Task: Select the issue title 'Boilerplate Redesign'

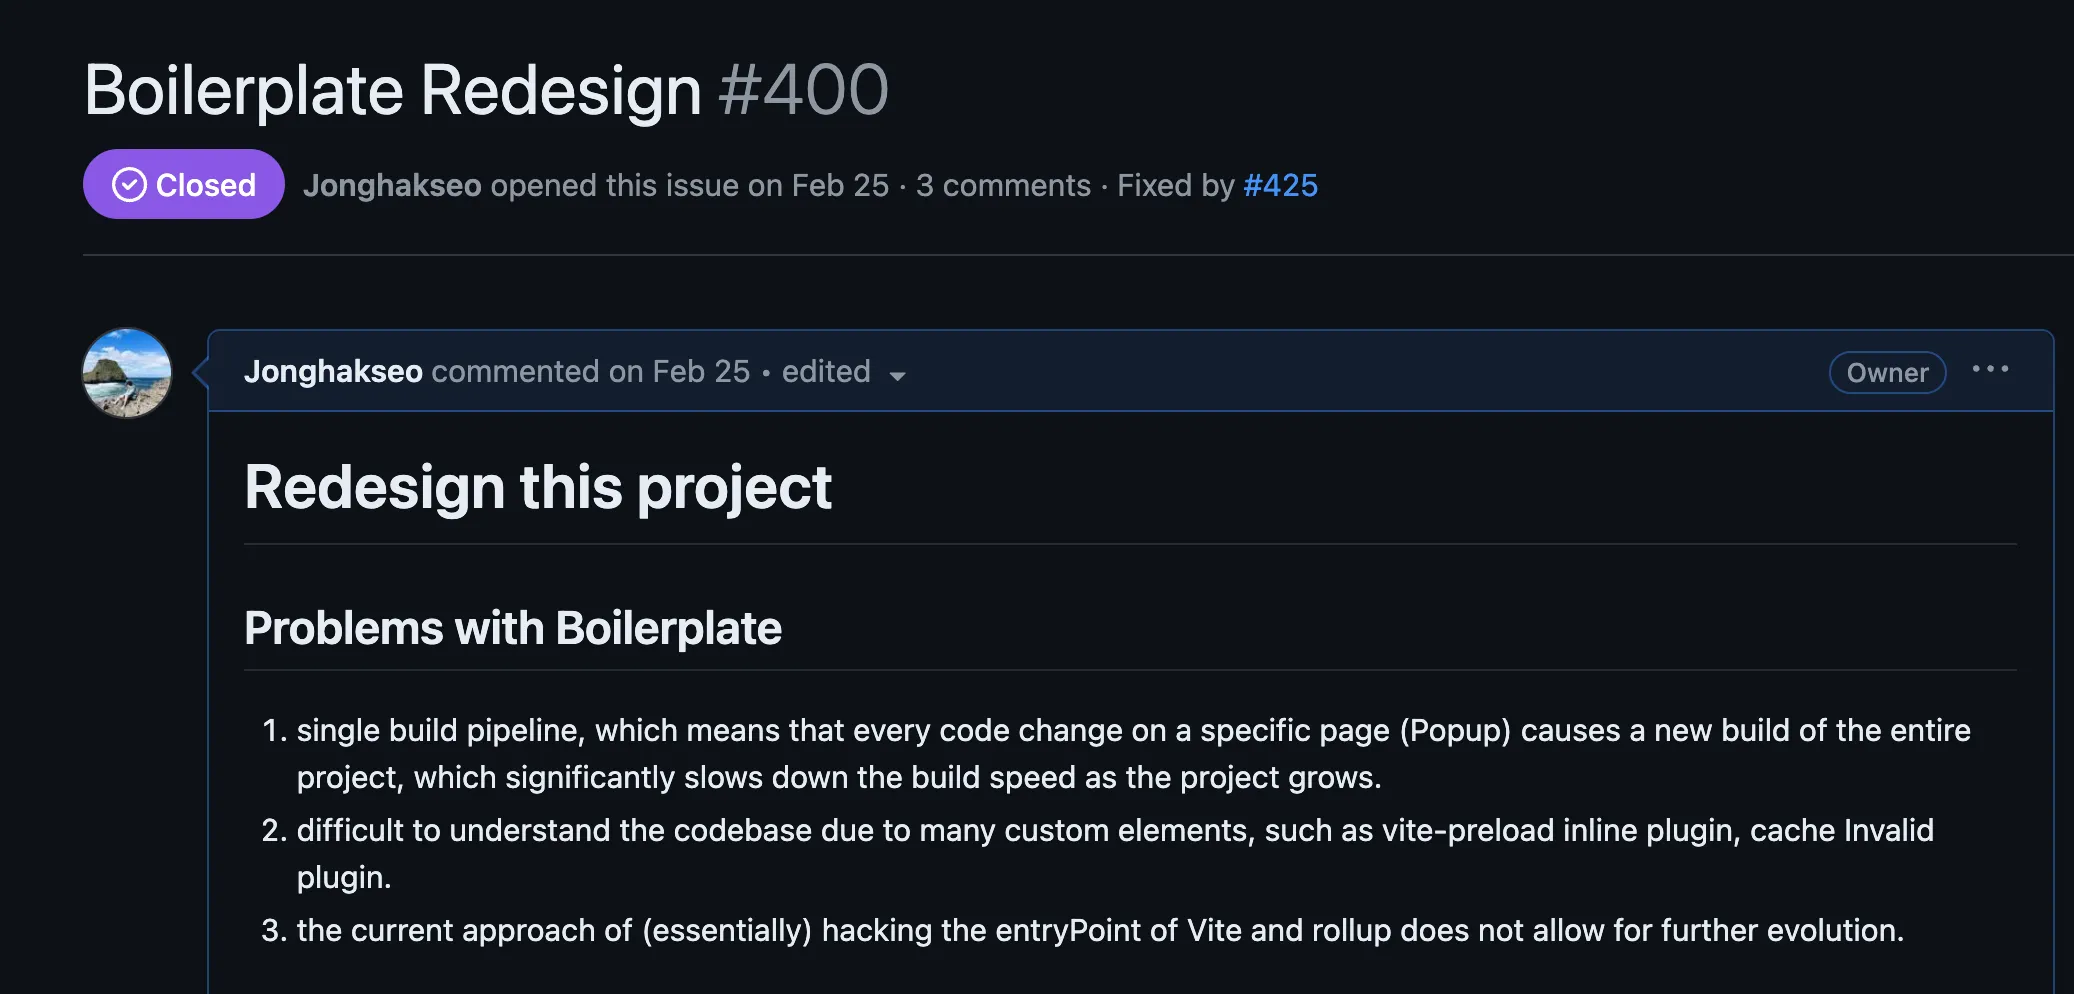Action: tap(393, 90)
